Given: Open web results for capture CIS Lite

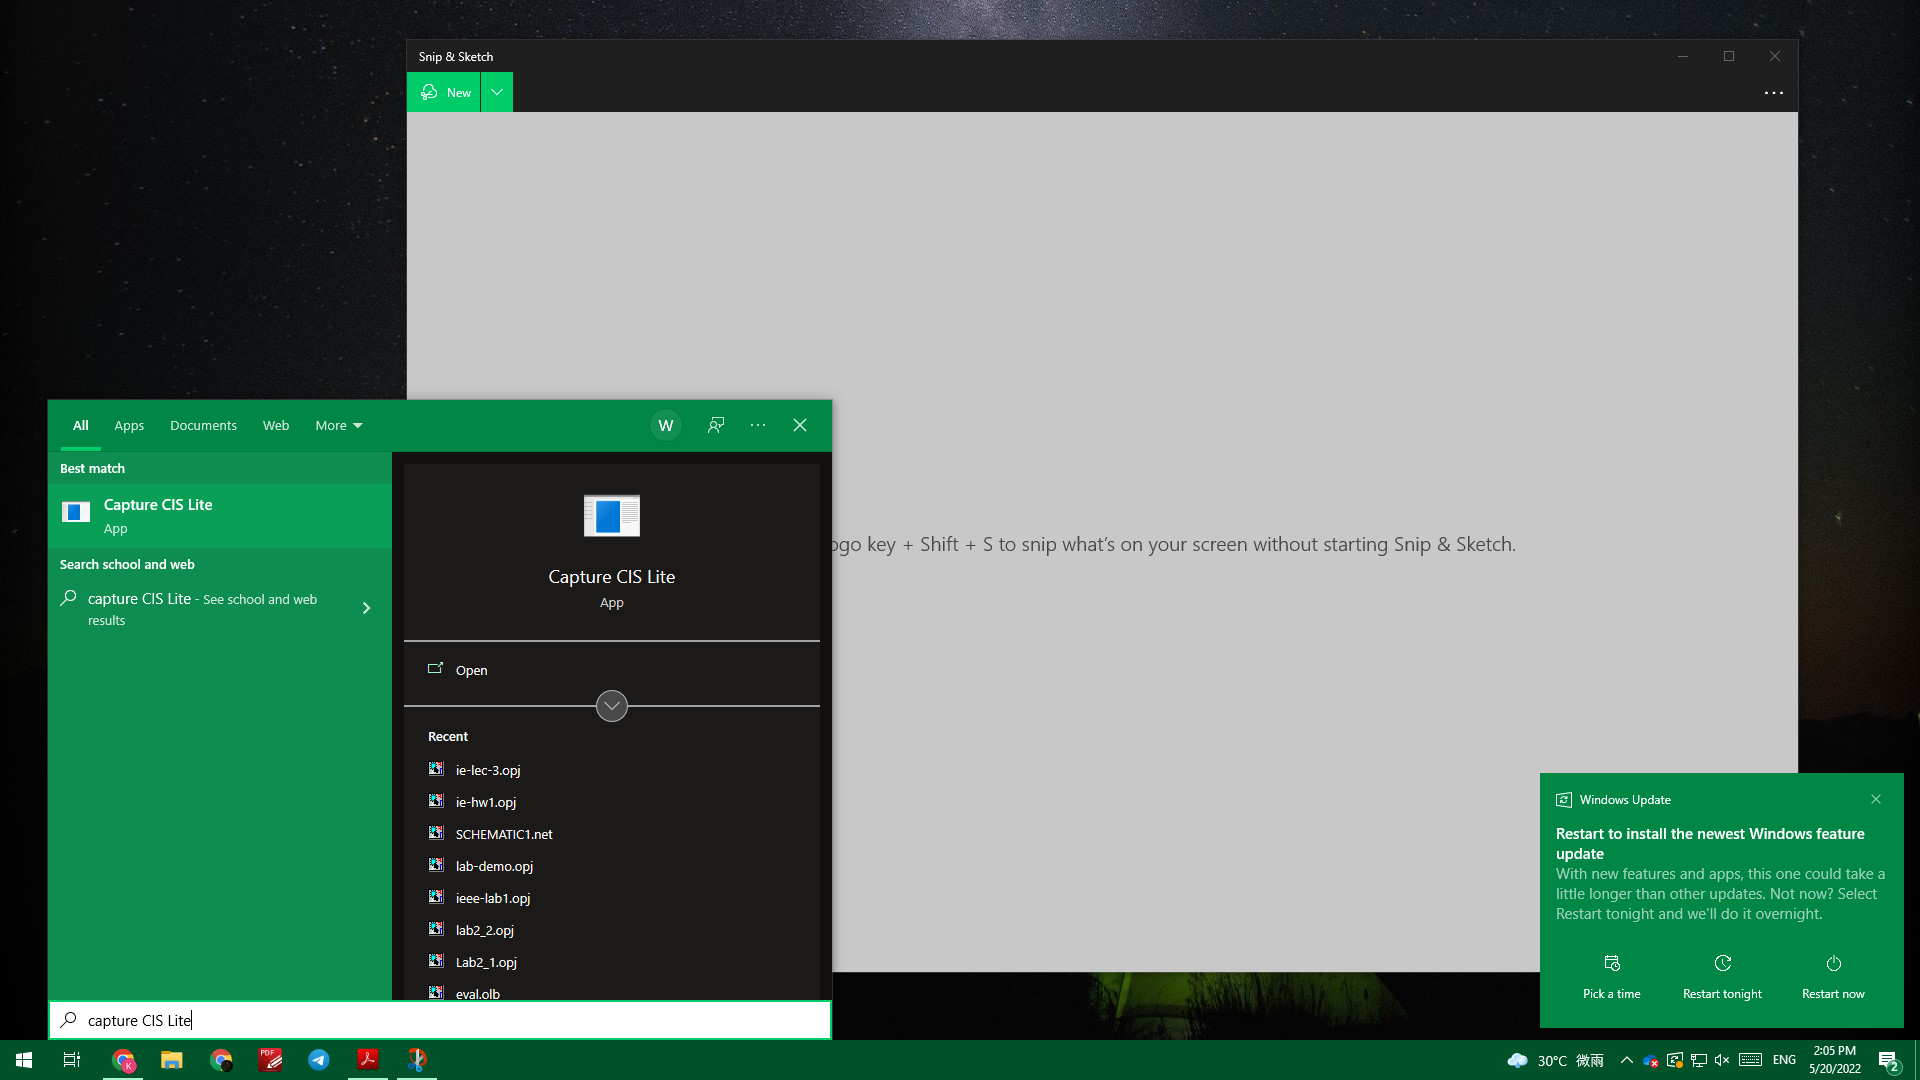Looking at the screenshot, I should click(x=202, y=608).
